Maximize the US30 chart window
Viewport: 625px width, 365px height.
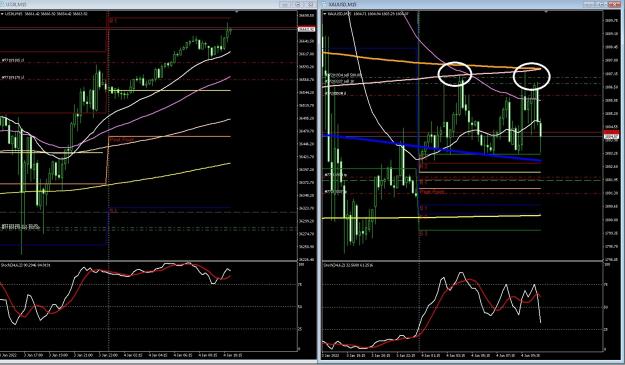click(297, 4)
